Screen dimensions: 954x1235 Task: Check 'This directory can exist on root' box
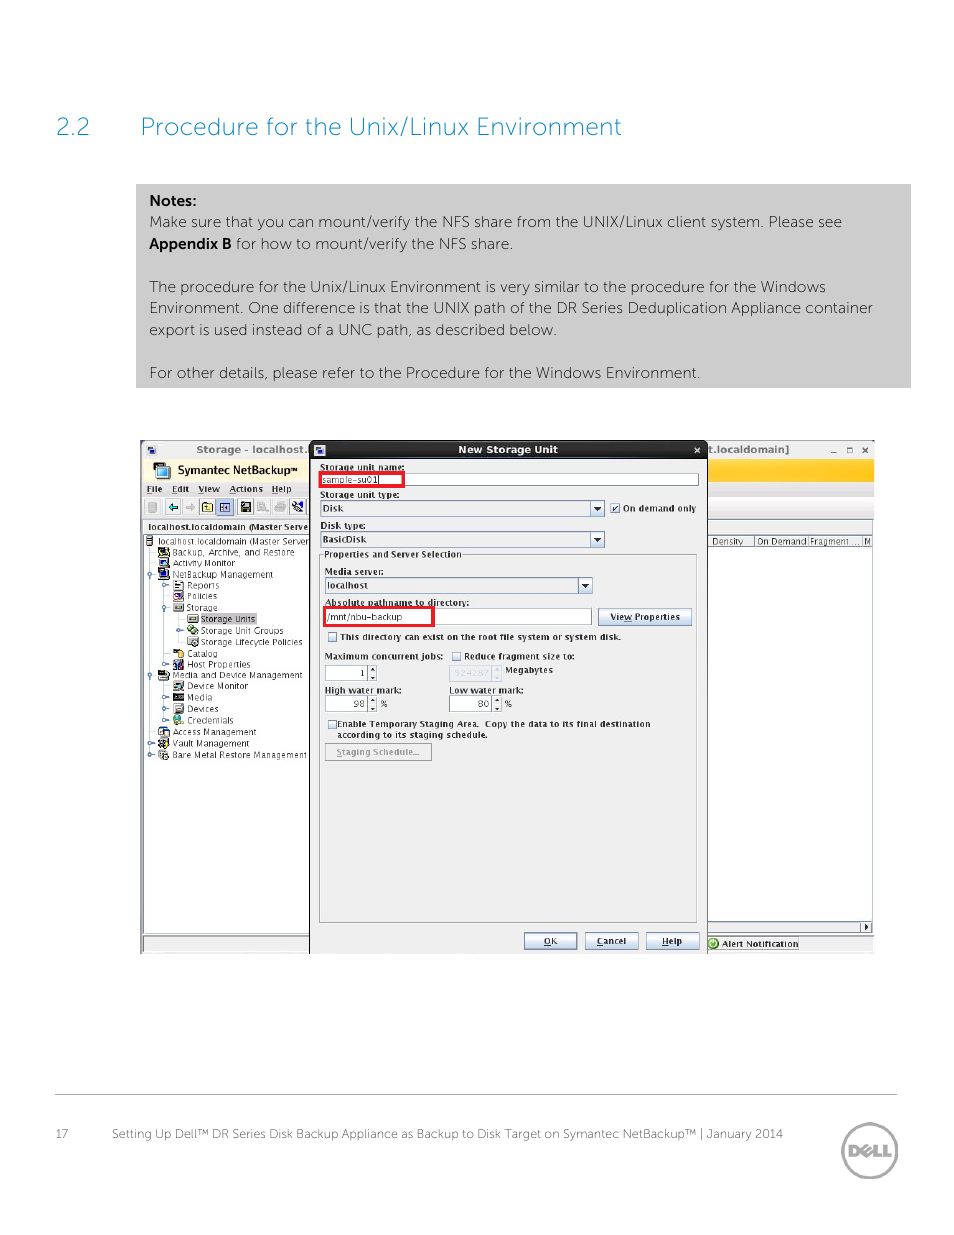[333, 637]
